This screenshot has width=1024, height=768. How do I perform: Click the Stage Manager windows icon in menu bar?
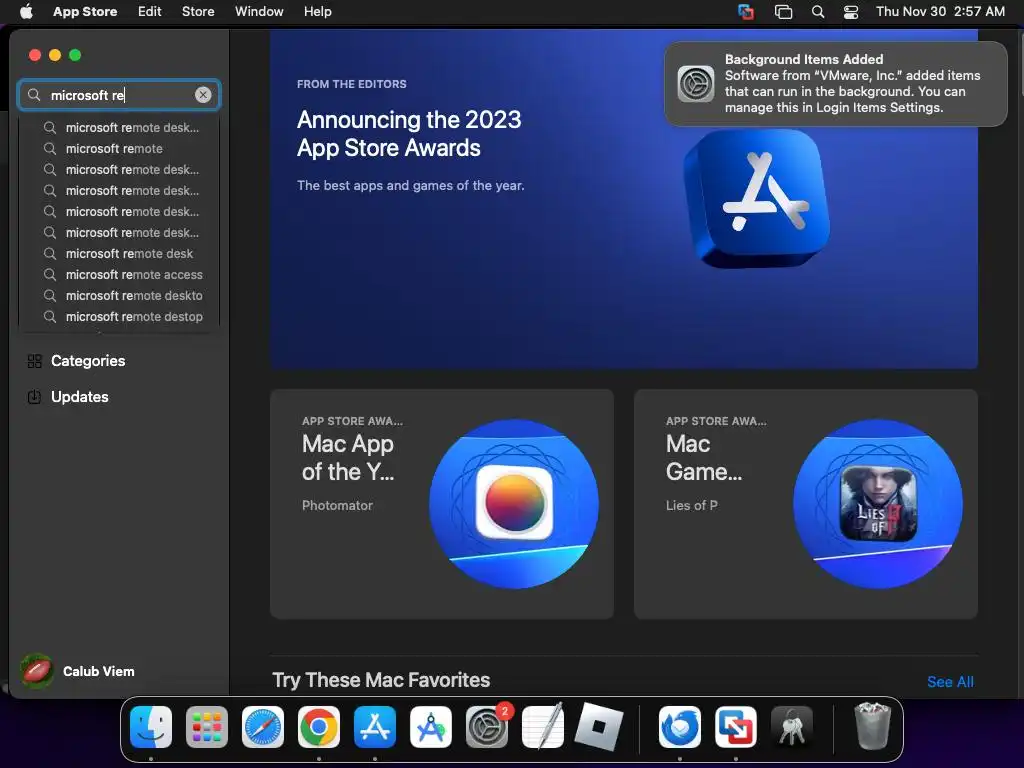tap(783, 12)
